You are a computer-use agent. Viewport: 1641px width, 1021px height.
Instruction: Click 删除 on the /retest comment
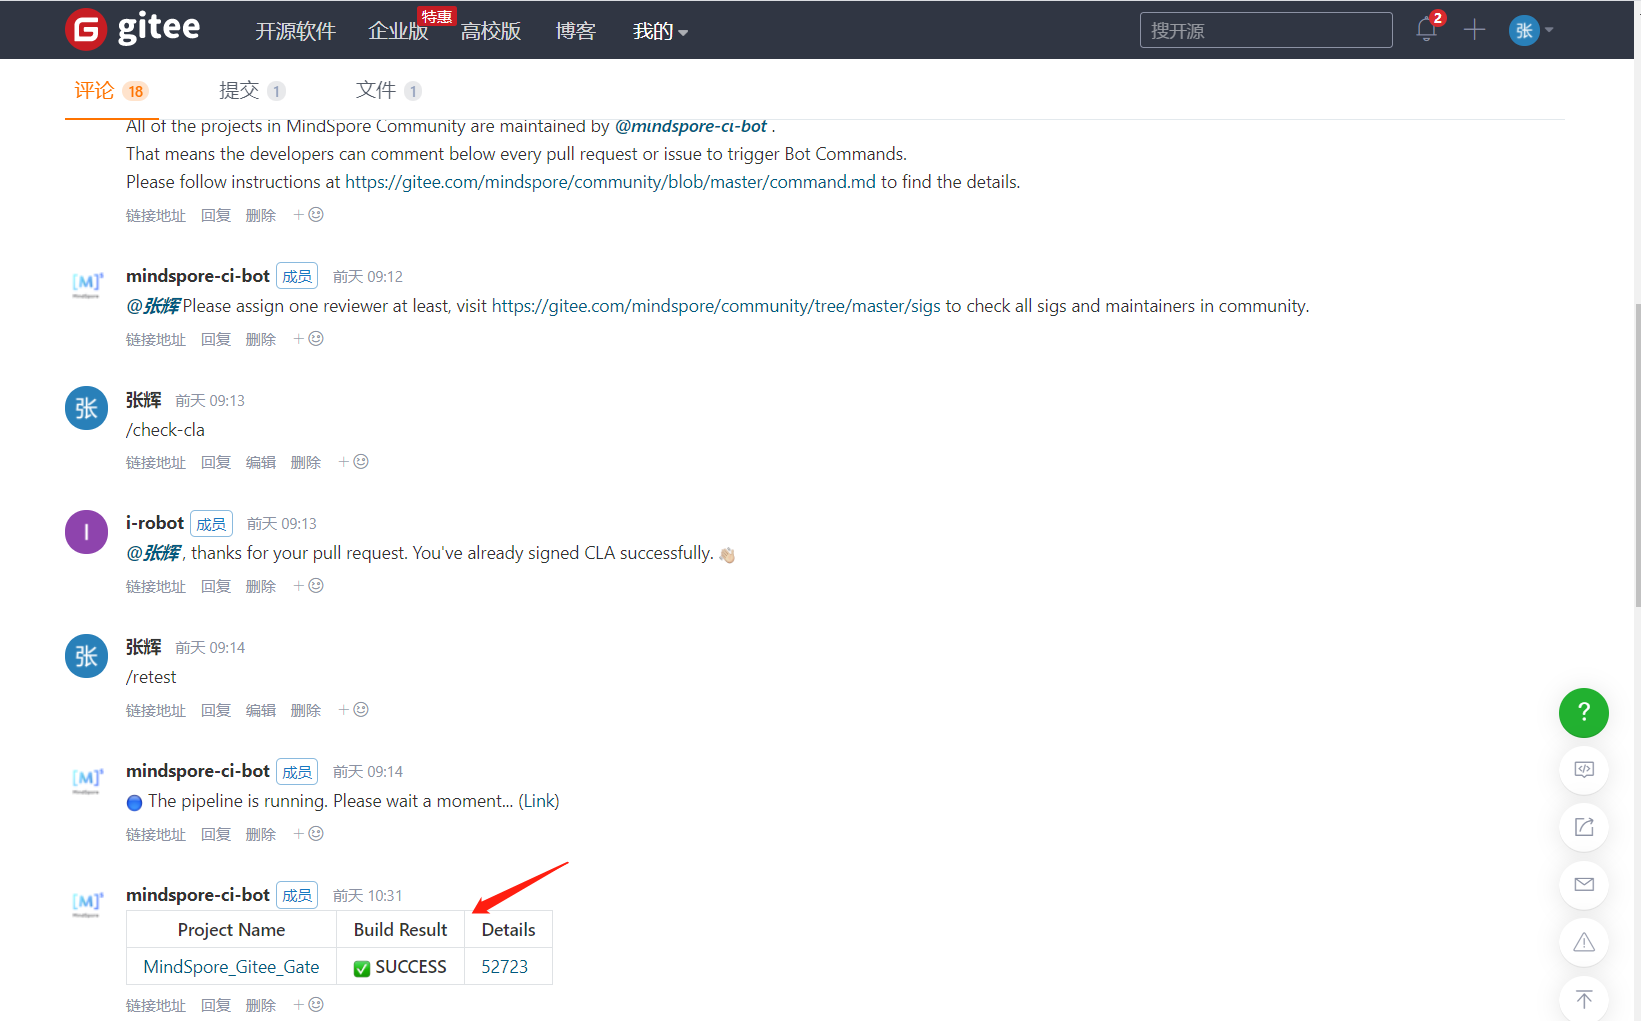tap(306, 711)
